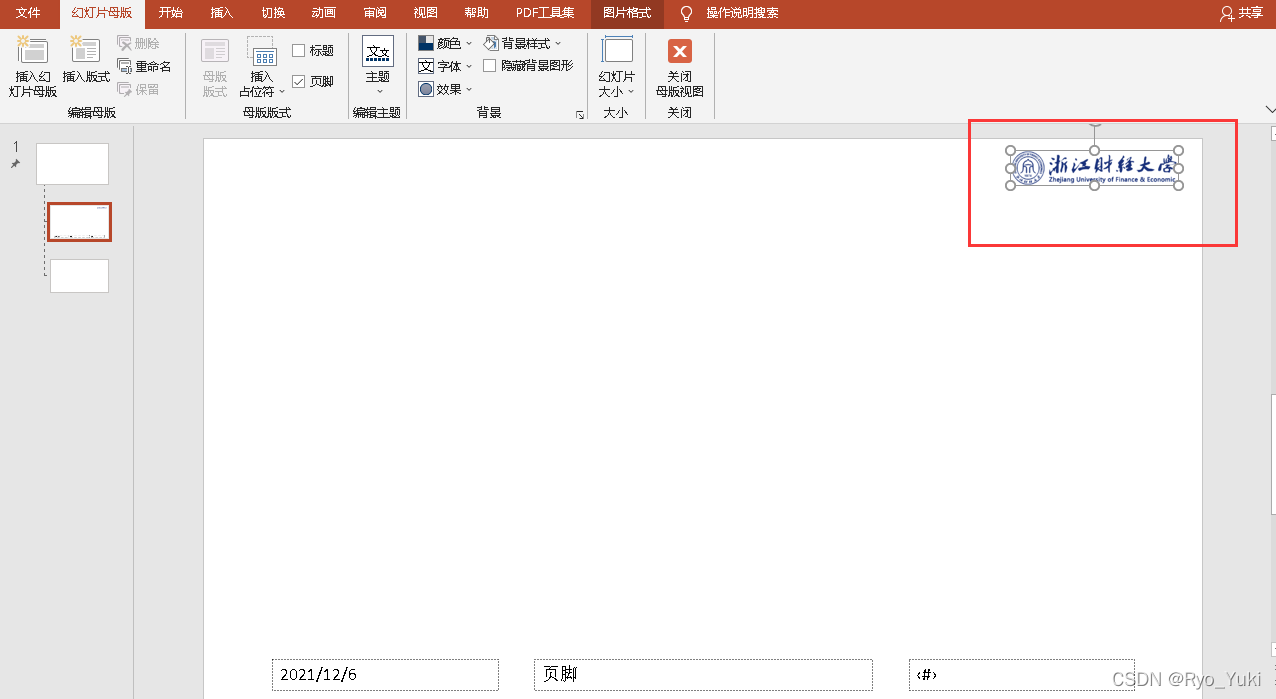Open the Themes (主题) gallery
This screenshot has height=699, width=1276.
click(x=377, y=66)
